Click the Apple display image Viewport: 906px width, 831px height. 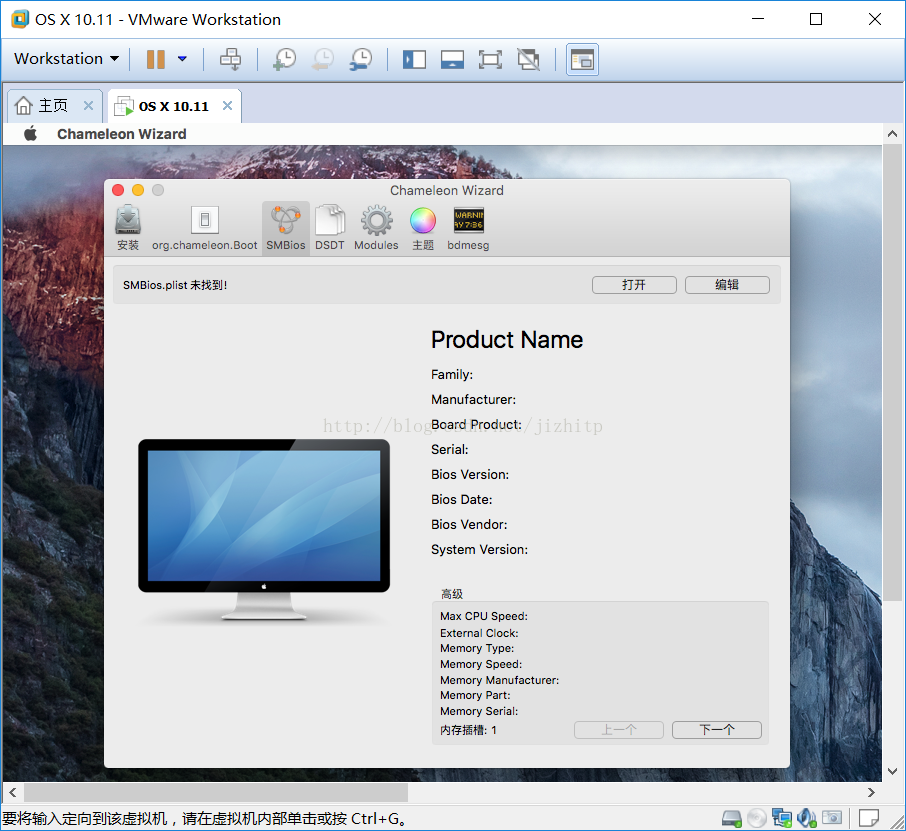(264, 529)
